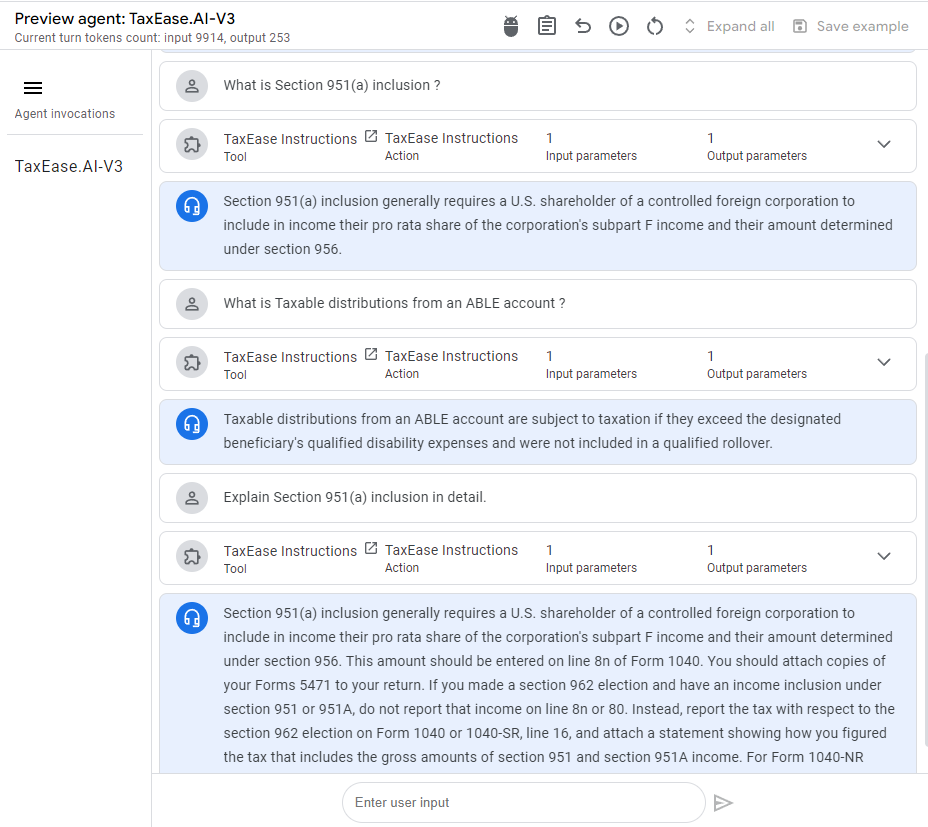
Task: Click 'Input parameters' in first tool row
Action: 591,156
